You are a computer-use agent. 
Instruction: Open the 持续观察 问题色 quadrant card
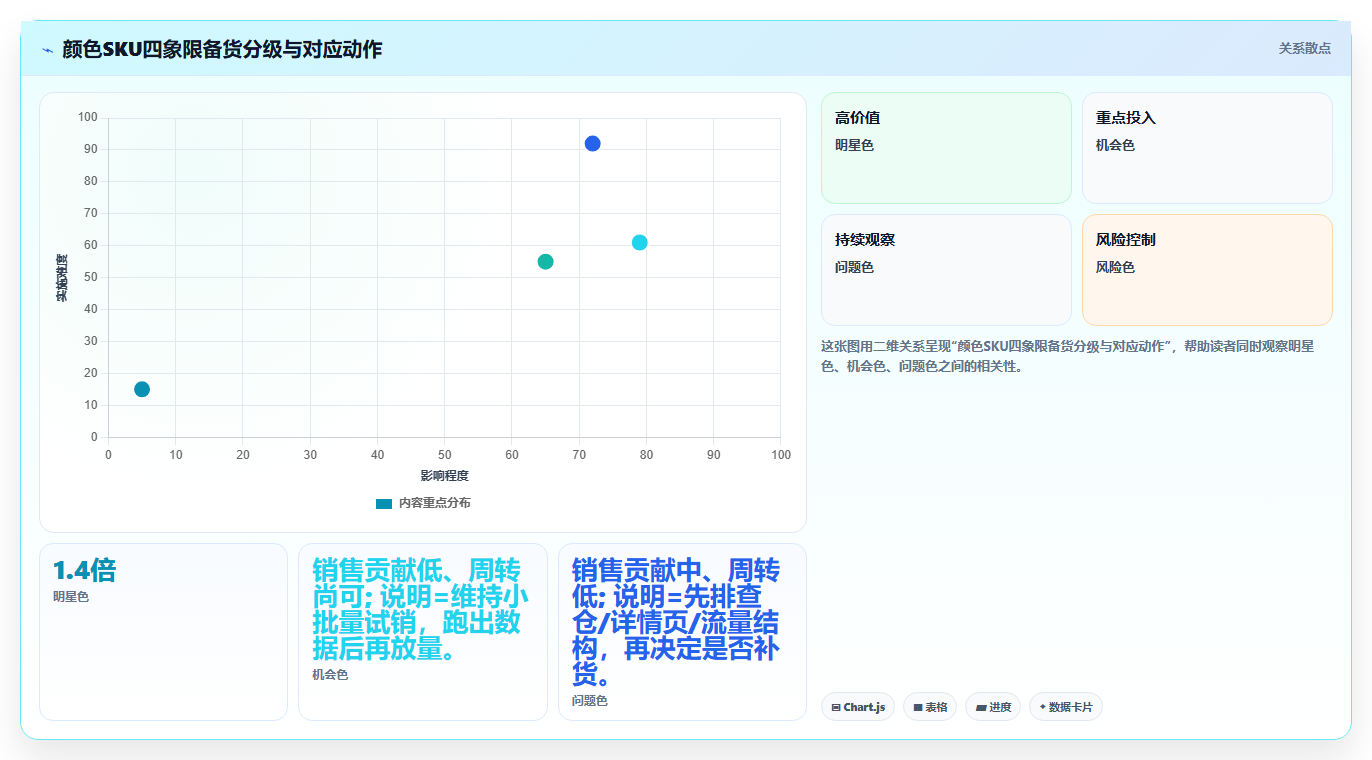pos(946,270)
